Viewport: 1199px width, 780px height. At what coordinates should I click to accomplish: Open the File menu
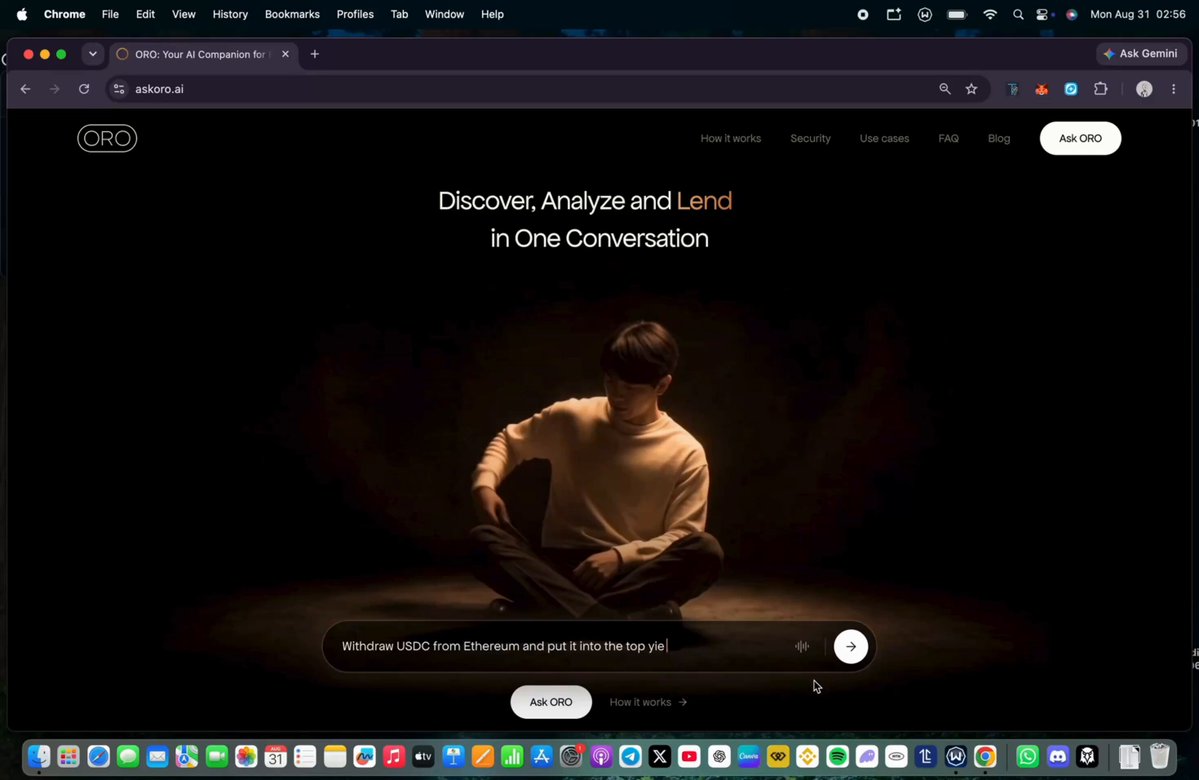pos(110,15)
